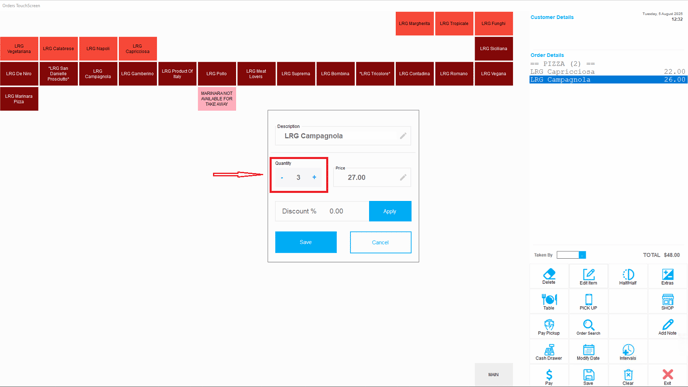The width and height of the screenshot is (688, 387).
Task: Open Extras for the selected item
Action: (x=667, y=276)
